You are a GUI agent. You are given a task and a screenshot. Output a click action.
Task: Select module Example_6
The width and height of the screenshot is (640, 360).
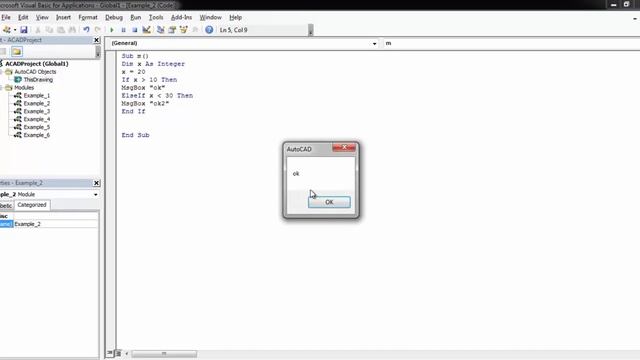(36, 135)
